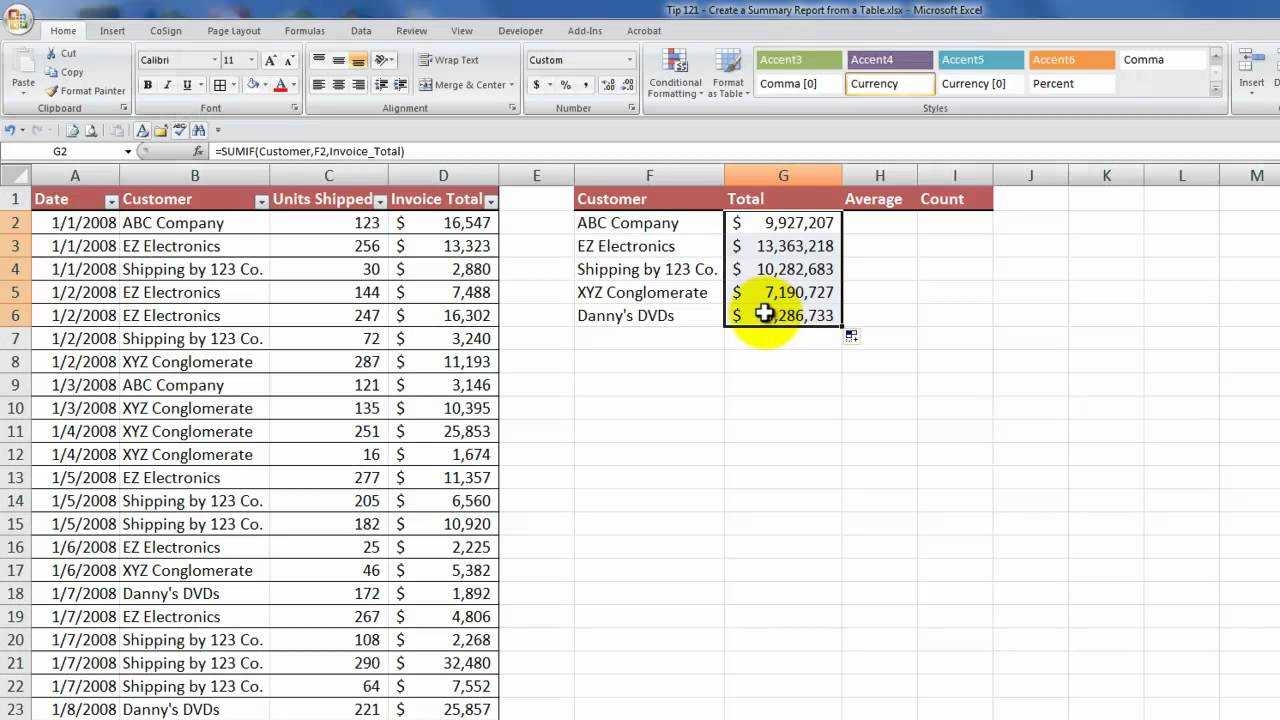Click the Undo icon

coord(10,131)
